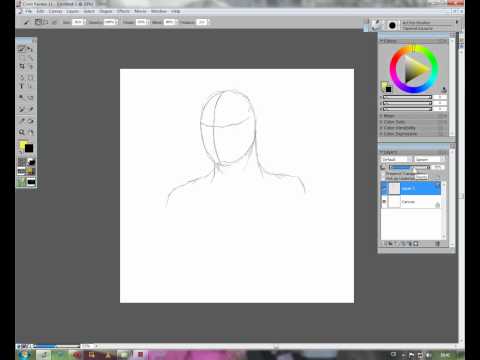Open the Edit menu
480x360 pixels.
coord(40,11)
